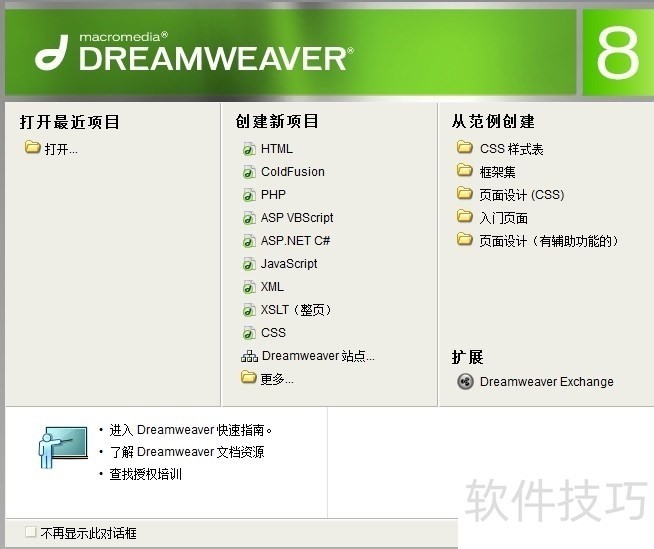The image size is (654, 549).
Task: Click the ASP VBScript document icon
Action: coord(249,218)
